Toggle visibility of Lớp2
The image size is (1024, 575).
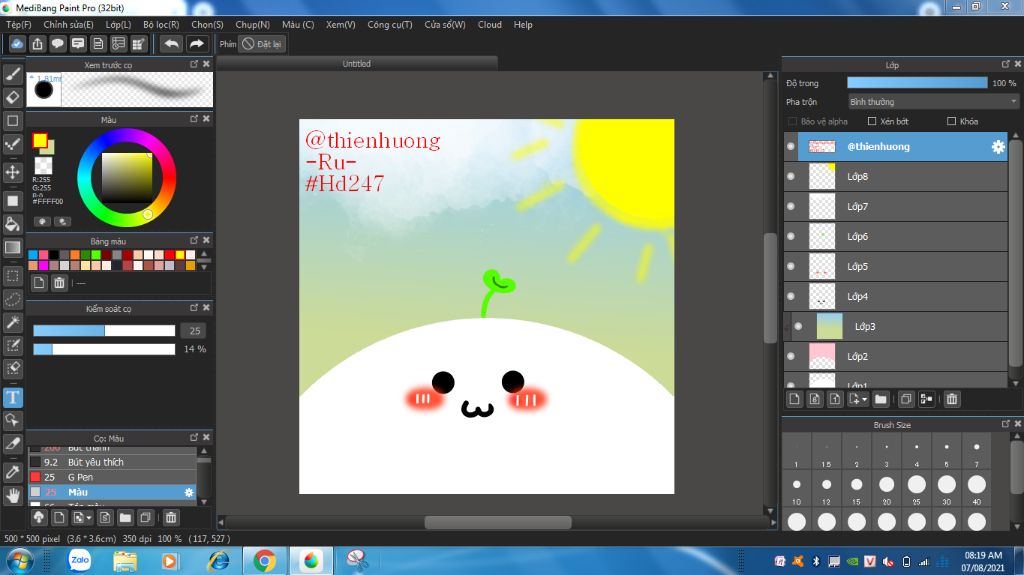point(791,357)
